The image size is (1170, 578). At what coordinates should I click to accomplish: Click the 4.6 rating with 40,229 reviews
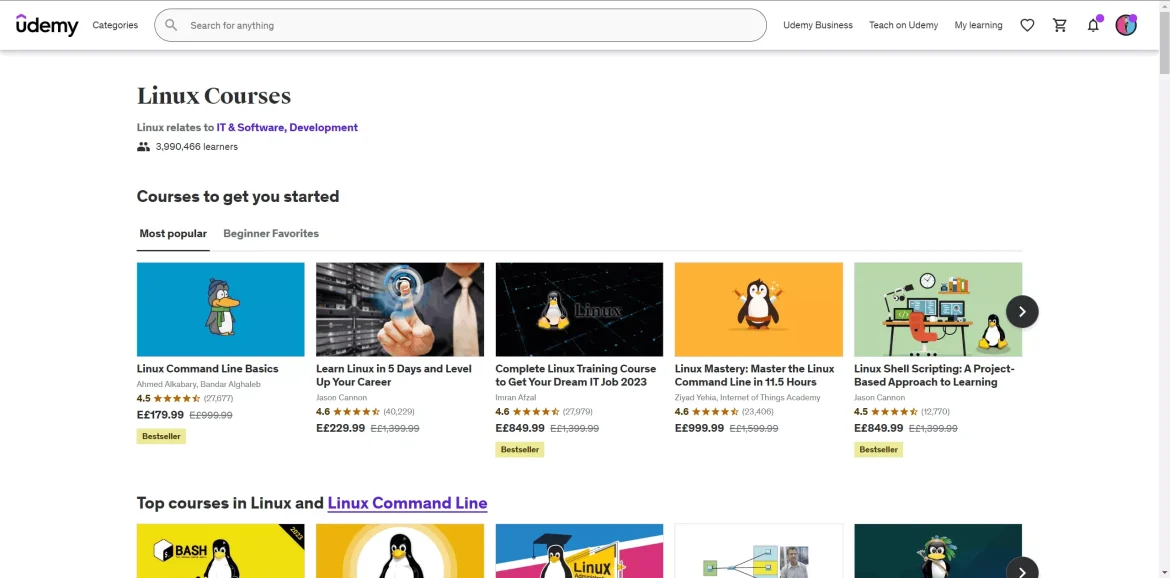[x=366, y=412]
